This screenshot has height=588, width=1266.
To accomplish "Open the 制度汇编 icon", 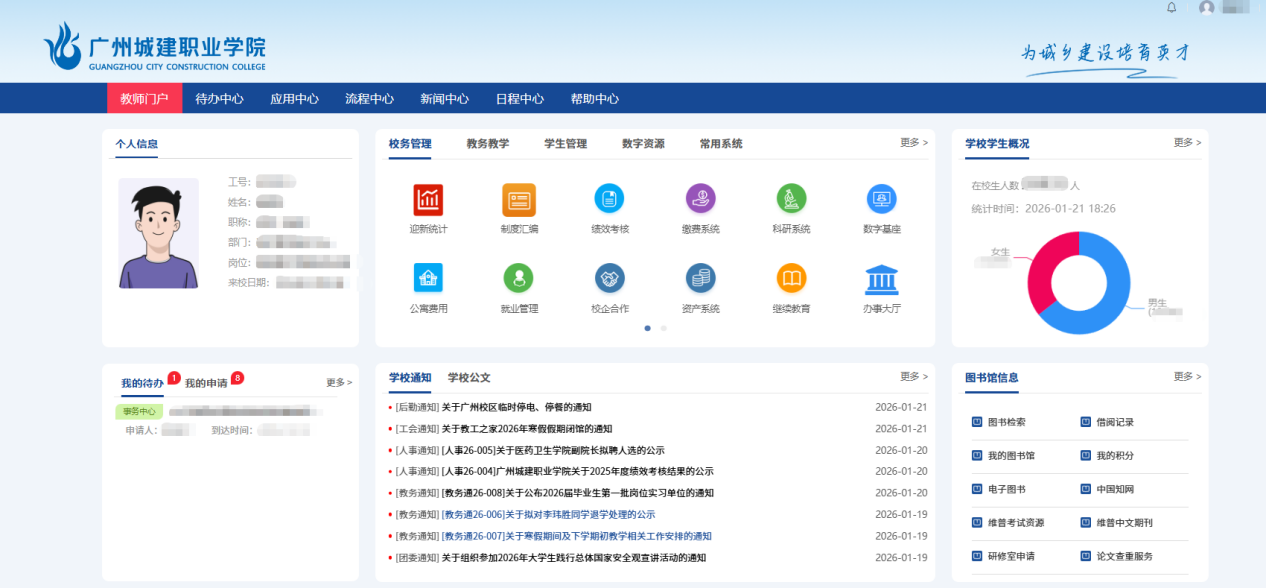I will click(519, 200).
